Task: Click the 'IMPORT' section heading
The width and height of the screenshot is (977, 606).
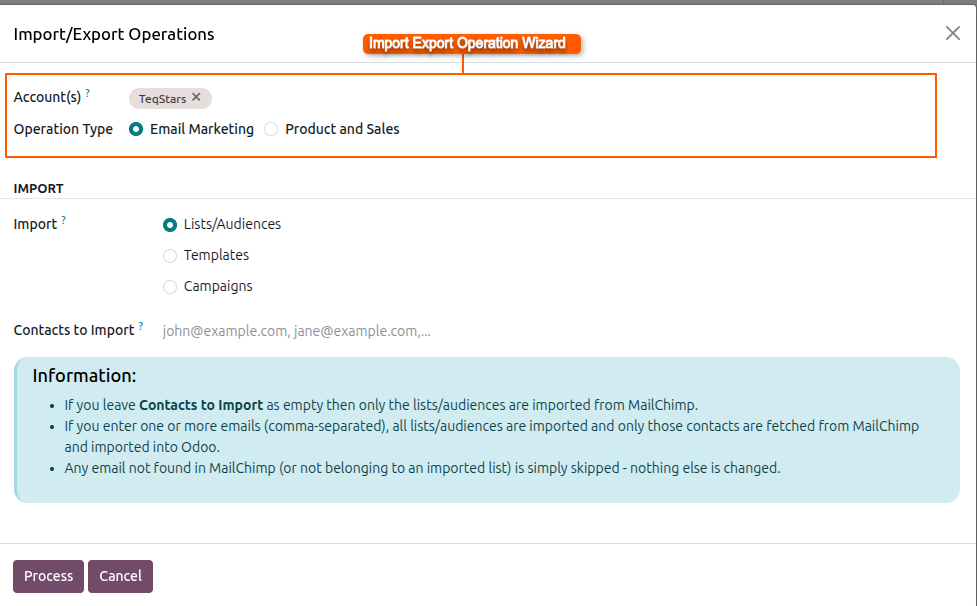Action: coord(39,189)
